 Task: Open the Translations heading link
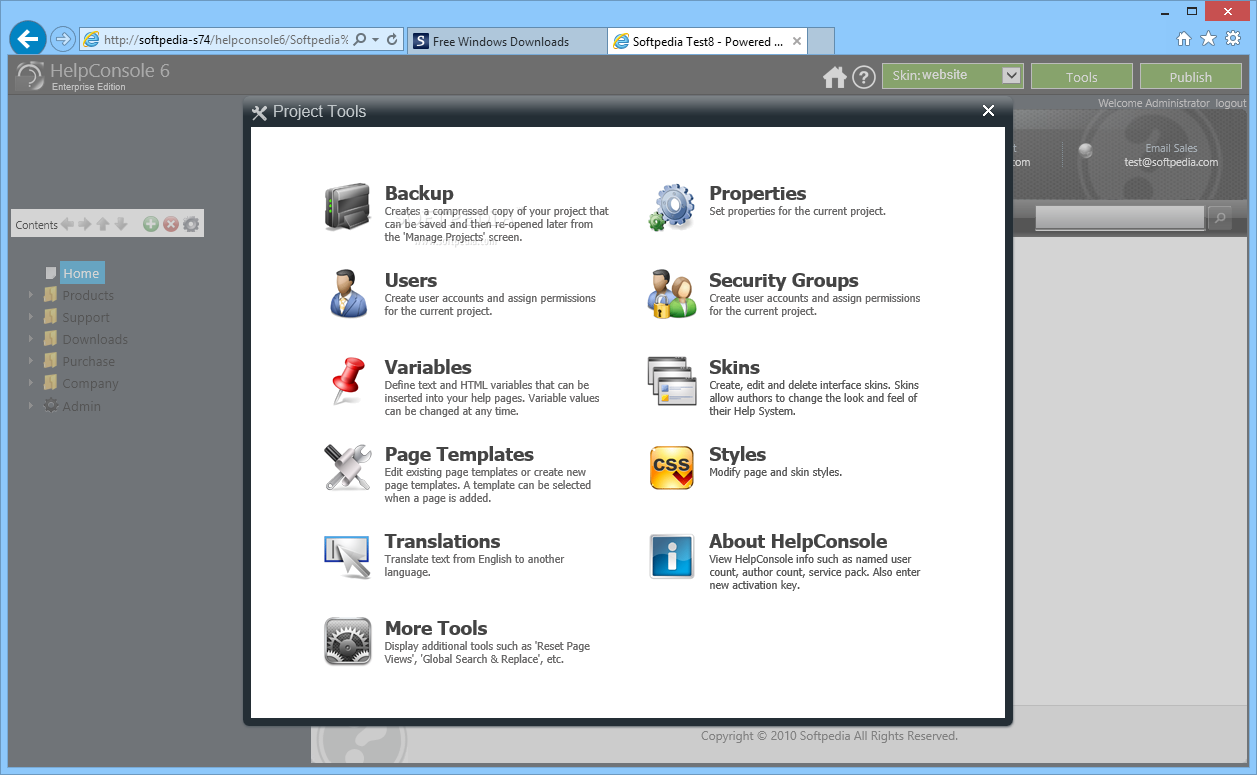click(442, 541)
